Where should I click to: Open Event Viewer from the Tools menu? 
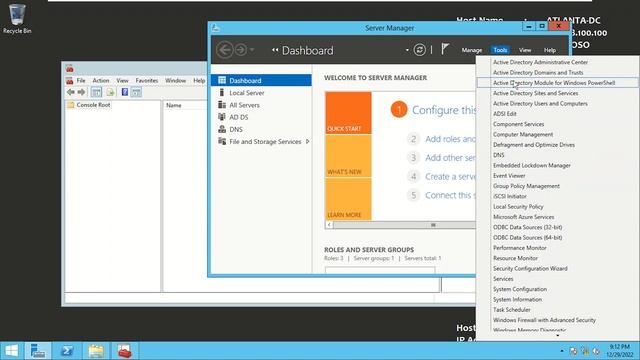point(509,176)
